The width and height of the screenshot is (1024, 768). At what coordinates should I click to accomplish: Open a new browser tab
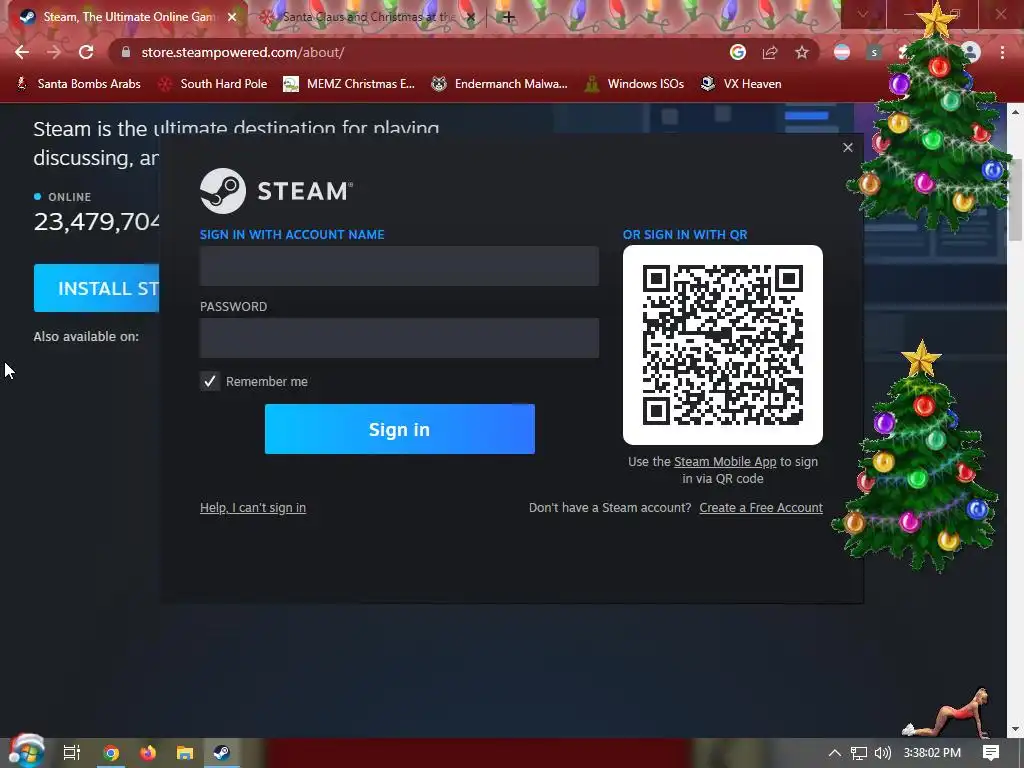click(509, 17)
